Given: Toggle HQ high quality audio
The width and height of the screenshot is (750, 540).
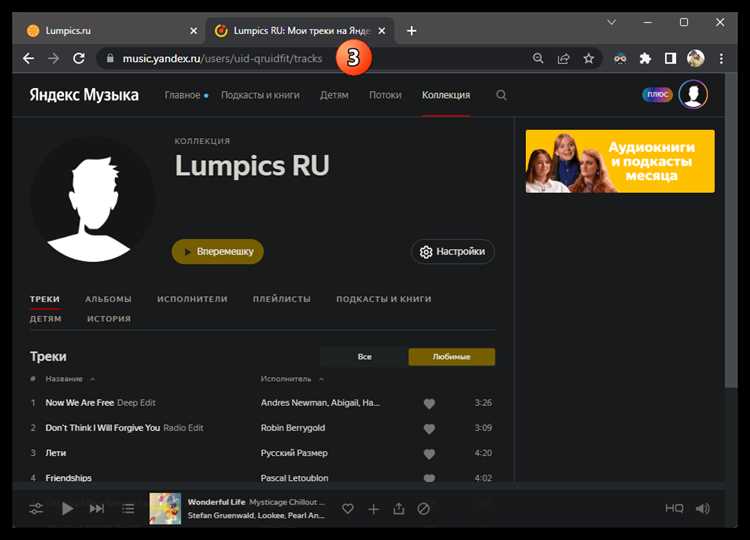Looking at the screenshot, I should click(x=674, y=509).
